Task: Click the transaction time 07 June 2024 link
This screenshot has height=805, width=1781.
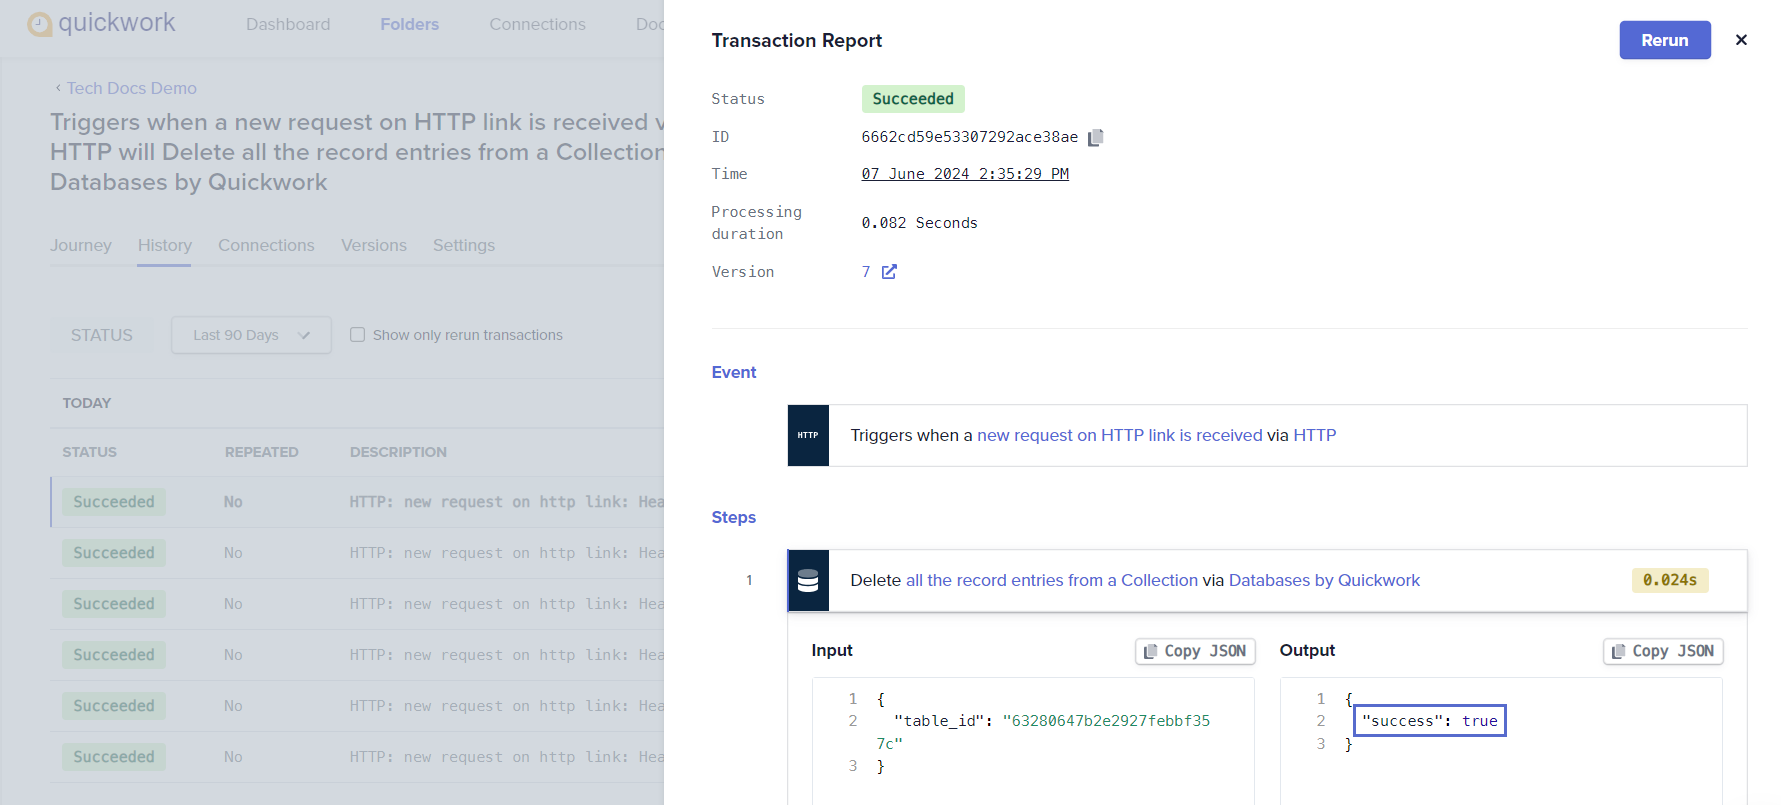Action: click(x=965, y=174)
